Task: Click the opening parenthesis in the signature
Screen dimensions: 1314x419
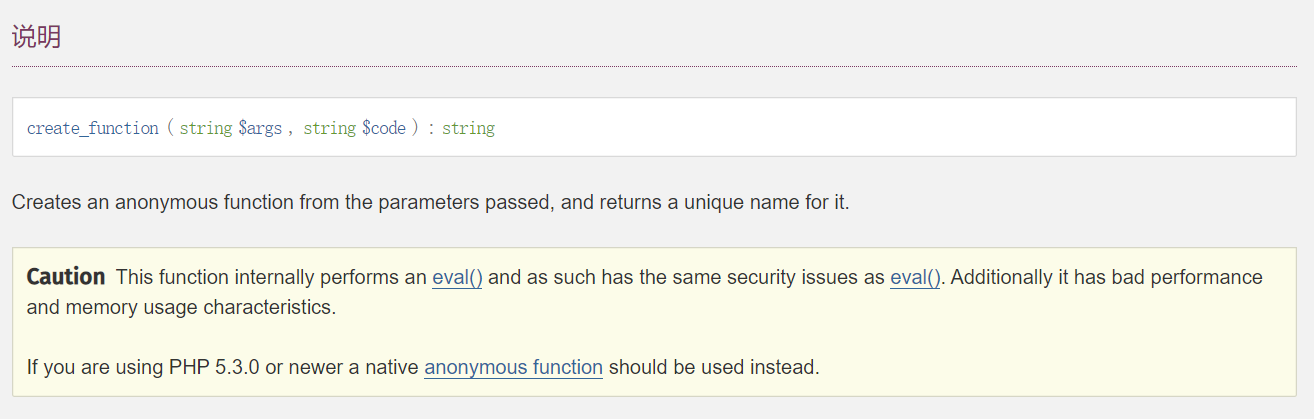Action: [170, 128]
